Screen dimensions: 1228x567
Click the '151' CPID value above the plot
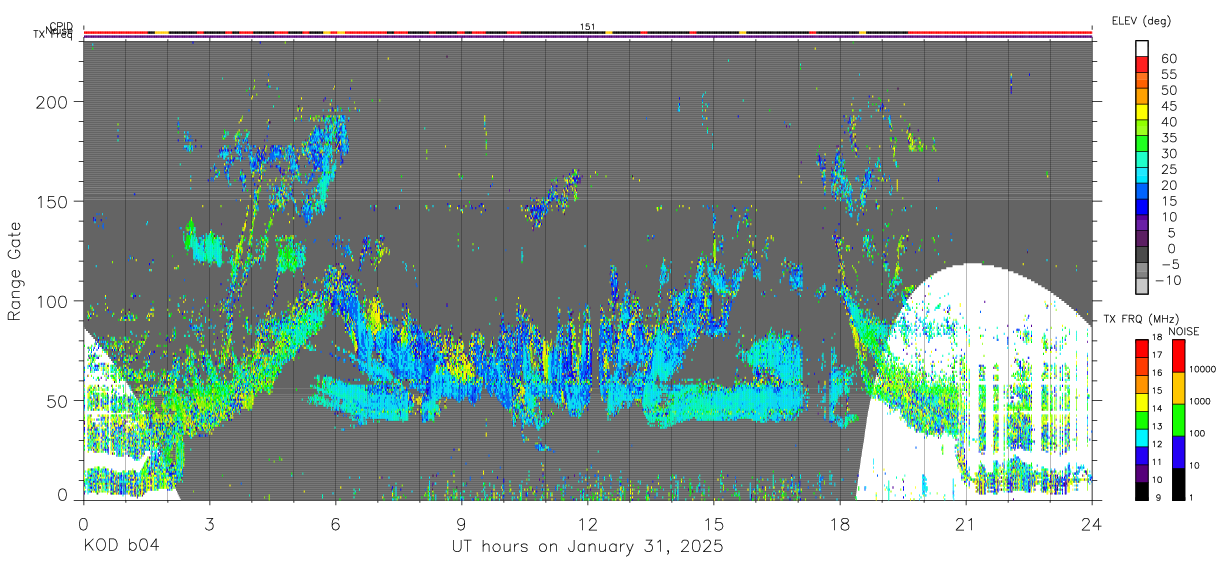tap(588, 27)
